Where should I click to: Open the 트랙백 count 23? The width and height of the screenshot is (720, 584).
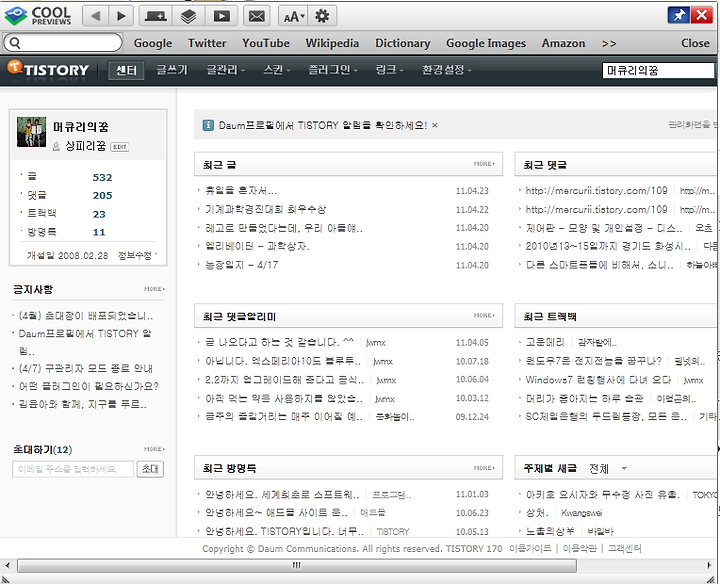pos(99,214)
